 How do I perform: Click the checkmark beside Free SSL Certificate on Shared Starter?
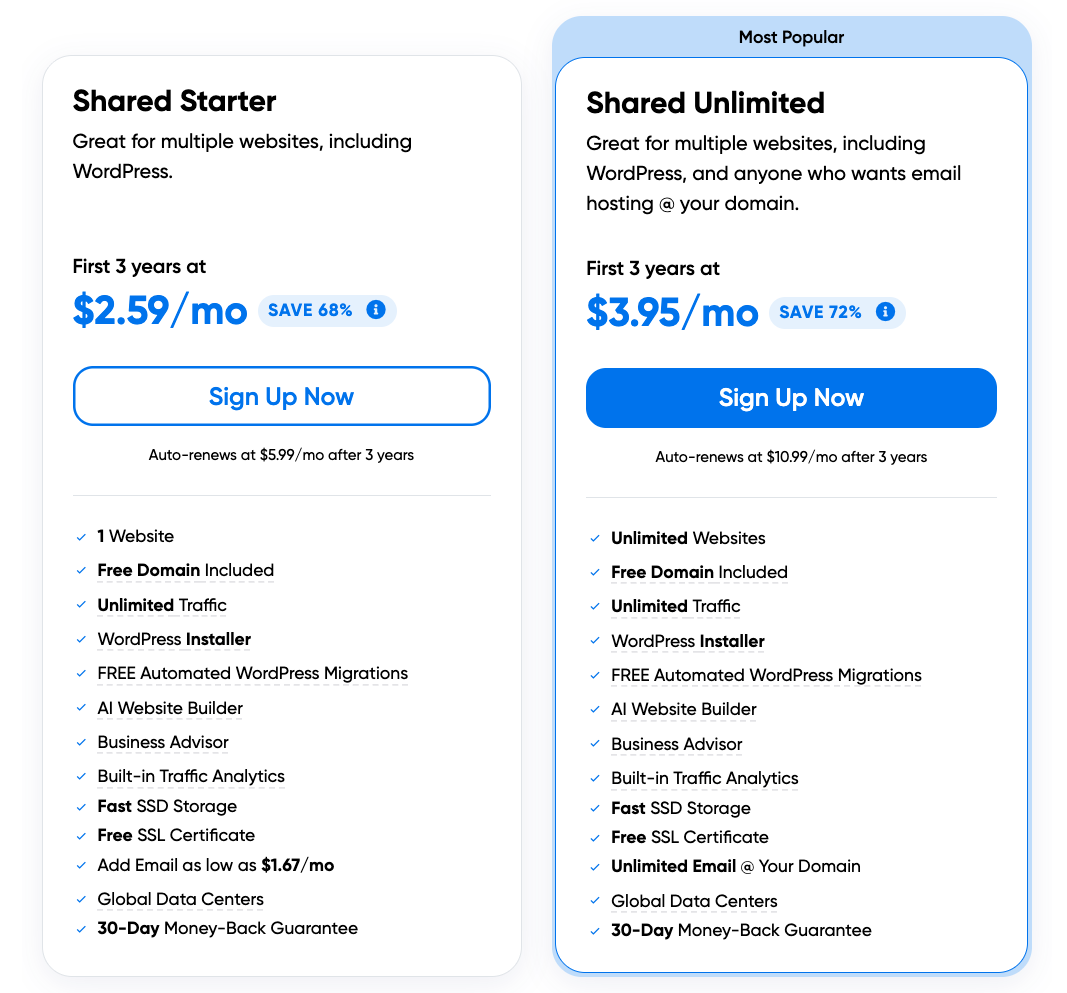(81, 836)
